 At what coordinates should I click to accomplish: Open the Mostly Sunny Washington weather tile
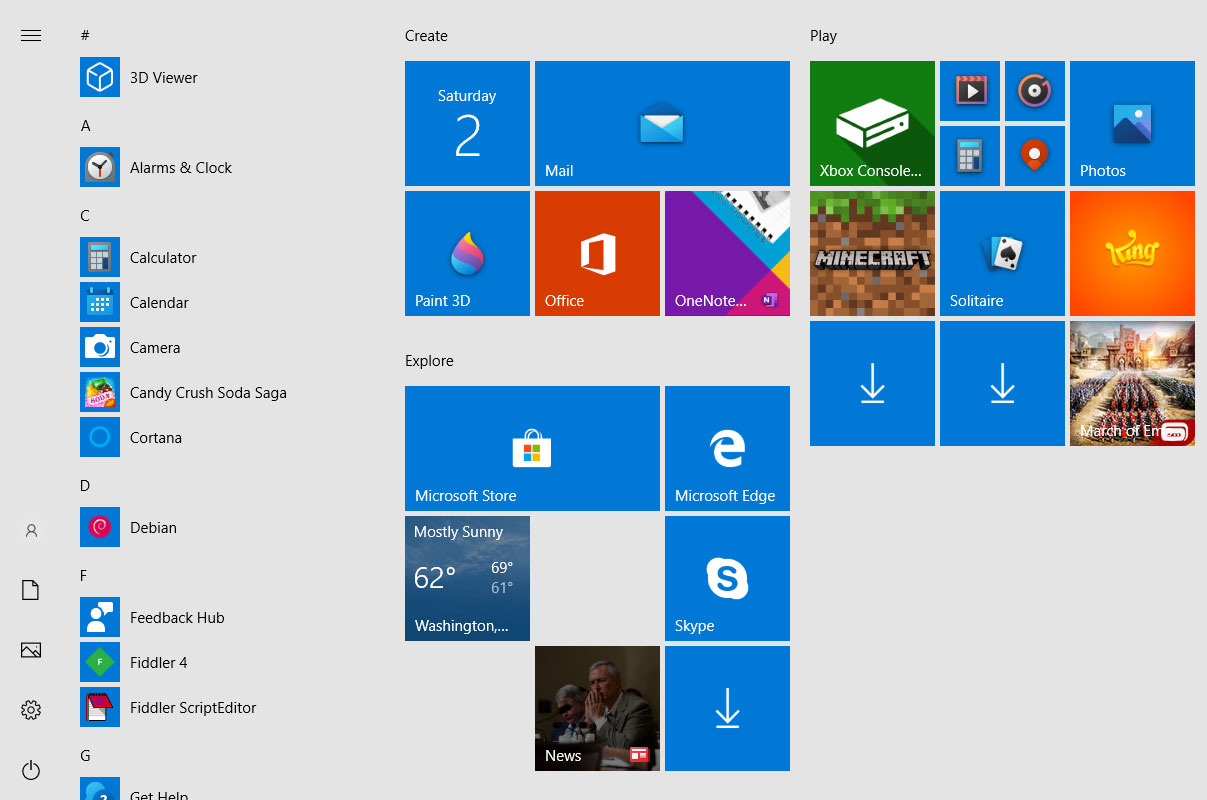(467, 578)
